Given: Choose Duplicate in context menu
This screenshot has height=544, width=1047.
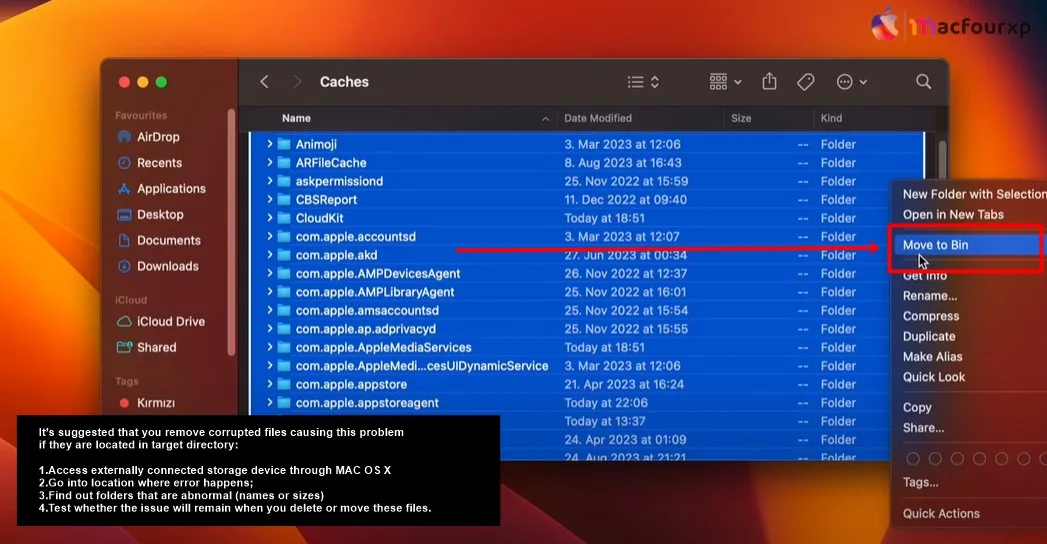Looking at the screenshot, I should [x=929, y=336].
